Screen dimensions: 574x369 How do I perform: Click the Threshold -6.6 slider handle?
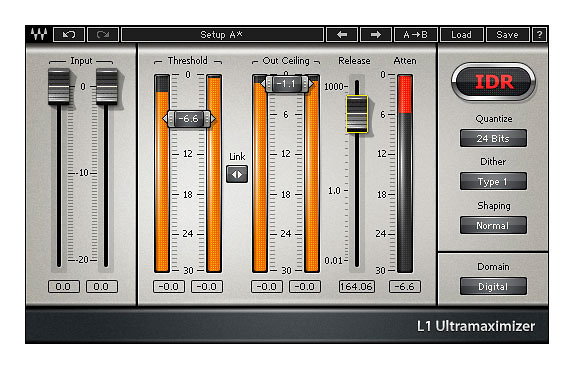[189, 119]
